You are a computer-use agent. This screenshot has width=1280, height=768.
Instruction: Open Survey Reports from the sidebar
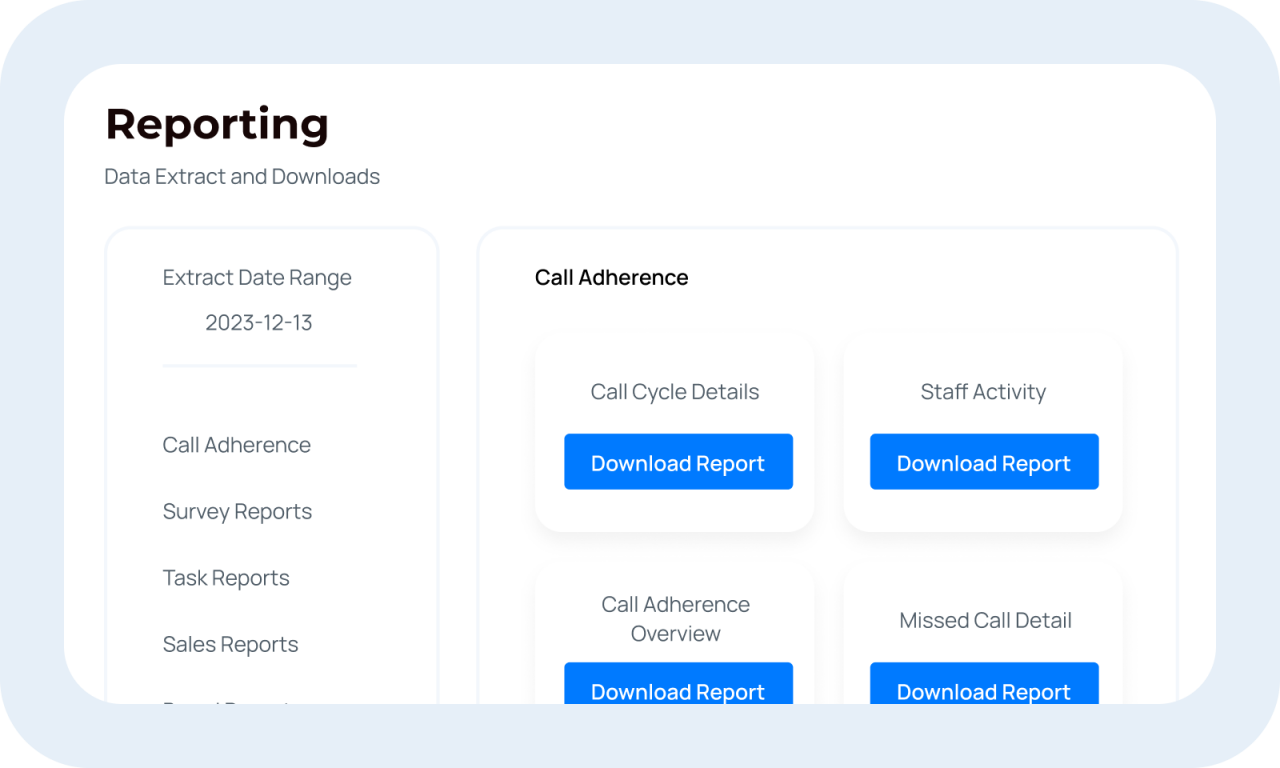tap(237, 511)
